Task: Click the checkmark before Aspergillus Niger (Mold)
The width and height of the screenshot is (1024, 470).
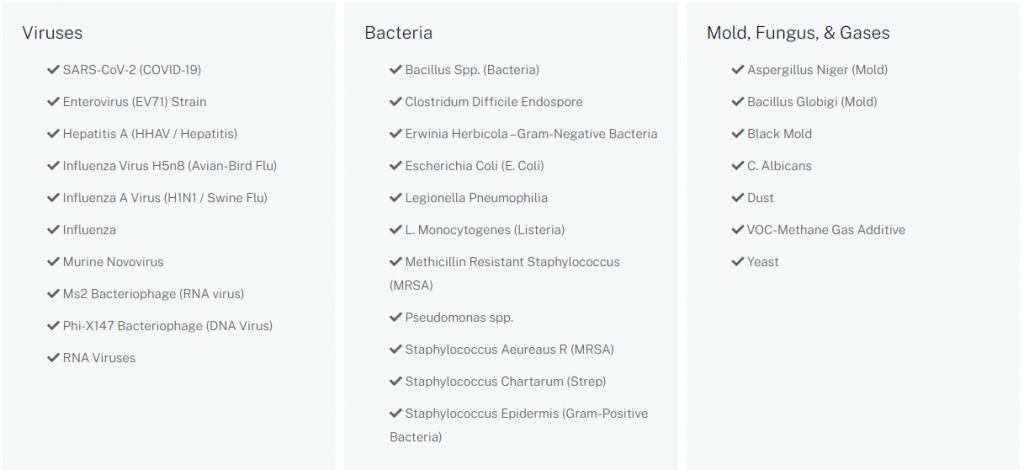Action: (737, 70)
